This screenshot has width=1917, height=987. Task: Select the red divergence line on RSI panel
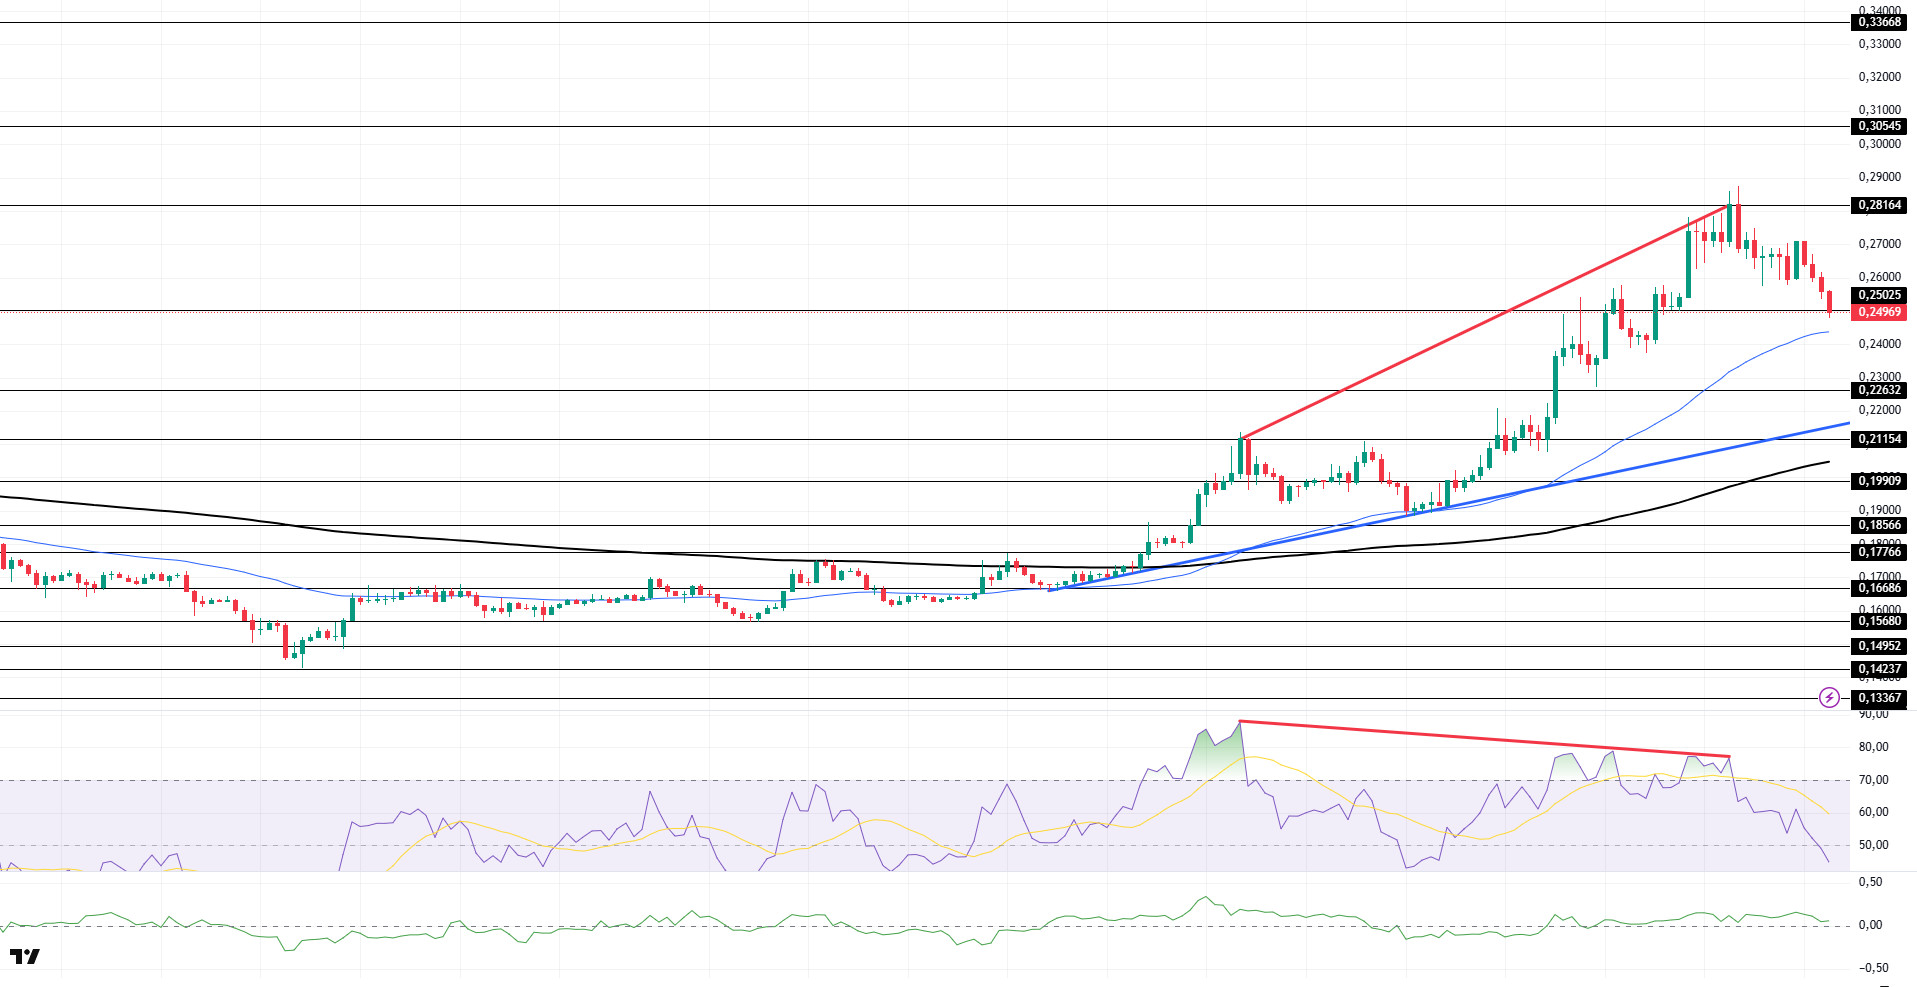click(1485, 739)
